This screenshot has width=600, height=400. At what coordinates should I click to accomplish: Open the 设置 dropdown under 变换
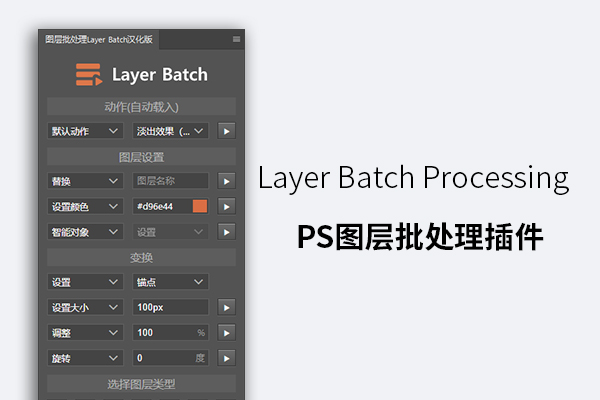click(85, 282)
